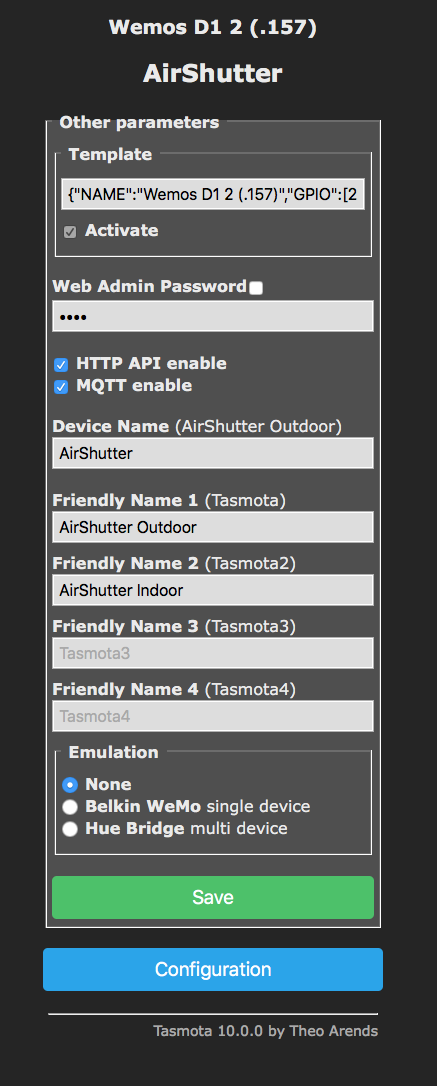Click the Friendly Name 3 field

[x=213, y=653]
